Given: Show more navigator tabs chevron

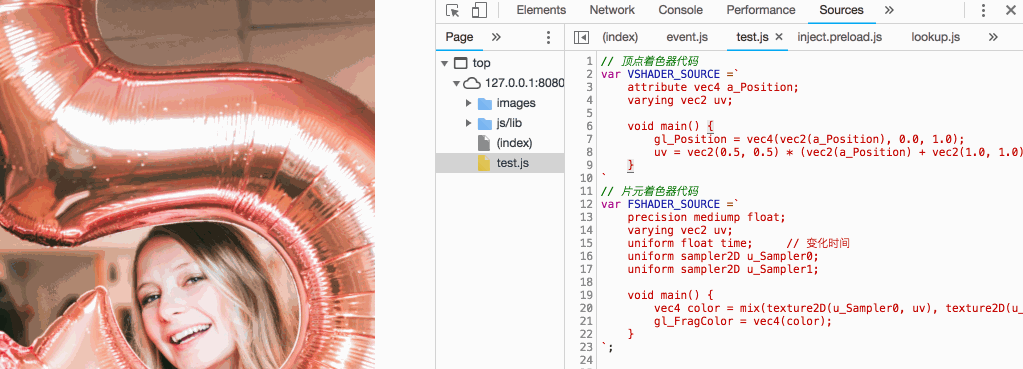Looking at the screenshot, I should [x=496, y=37].
